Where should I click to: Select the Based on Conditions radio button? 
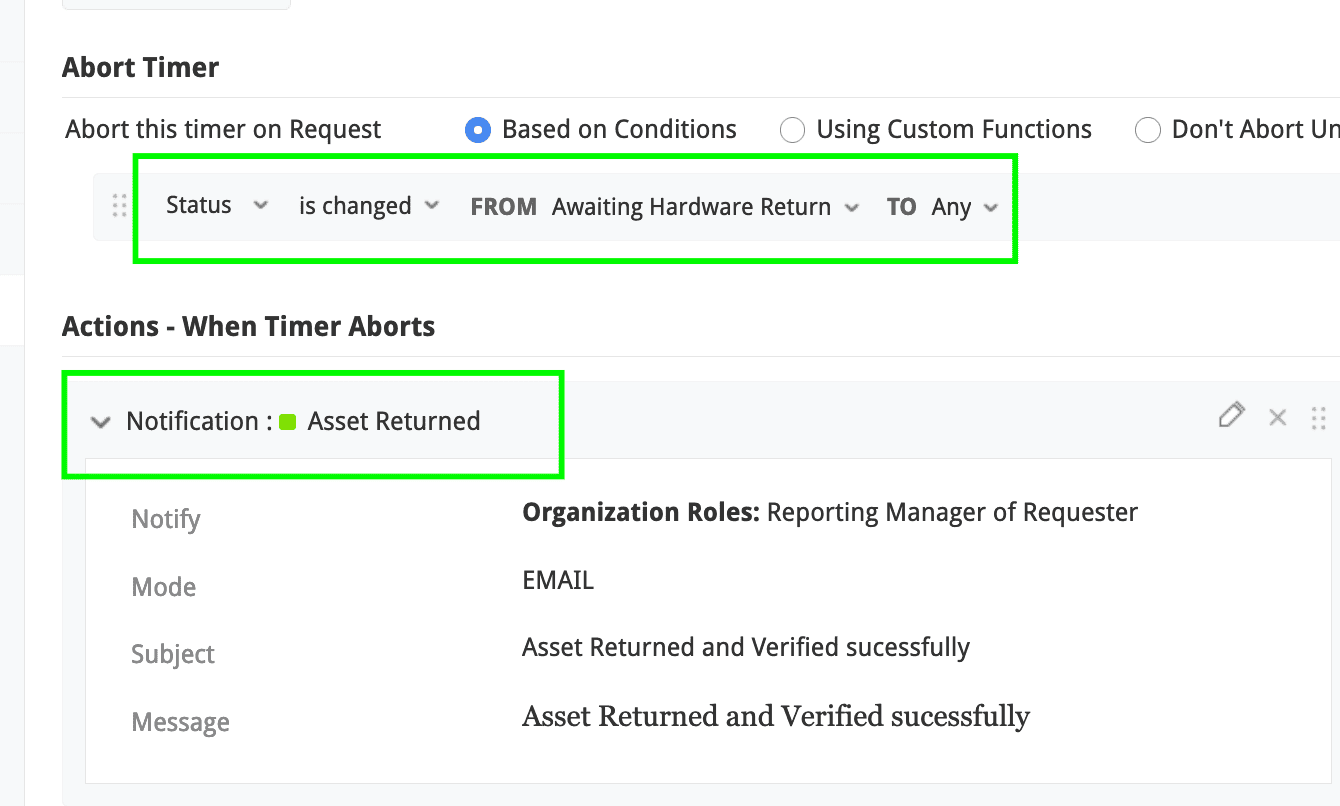[x=478, y=130]
